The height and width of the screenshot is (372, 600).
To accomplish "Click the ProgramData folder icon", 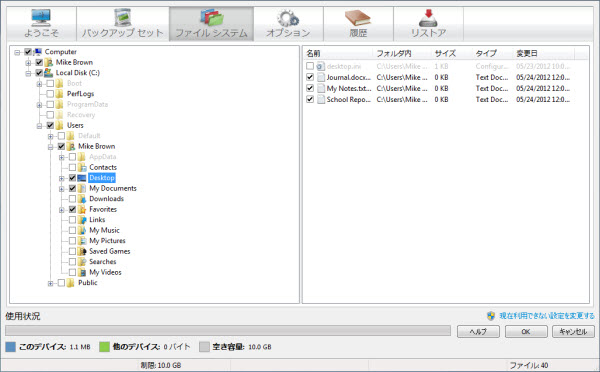I will 59,104.
